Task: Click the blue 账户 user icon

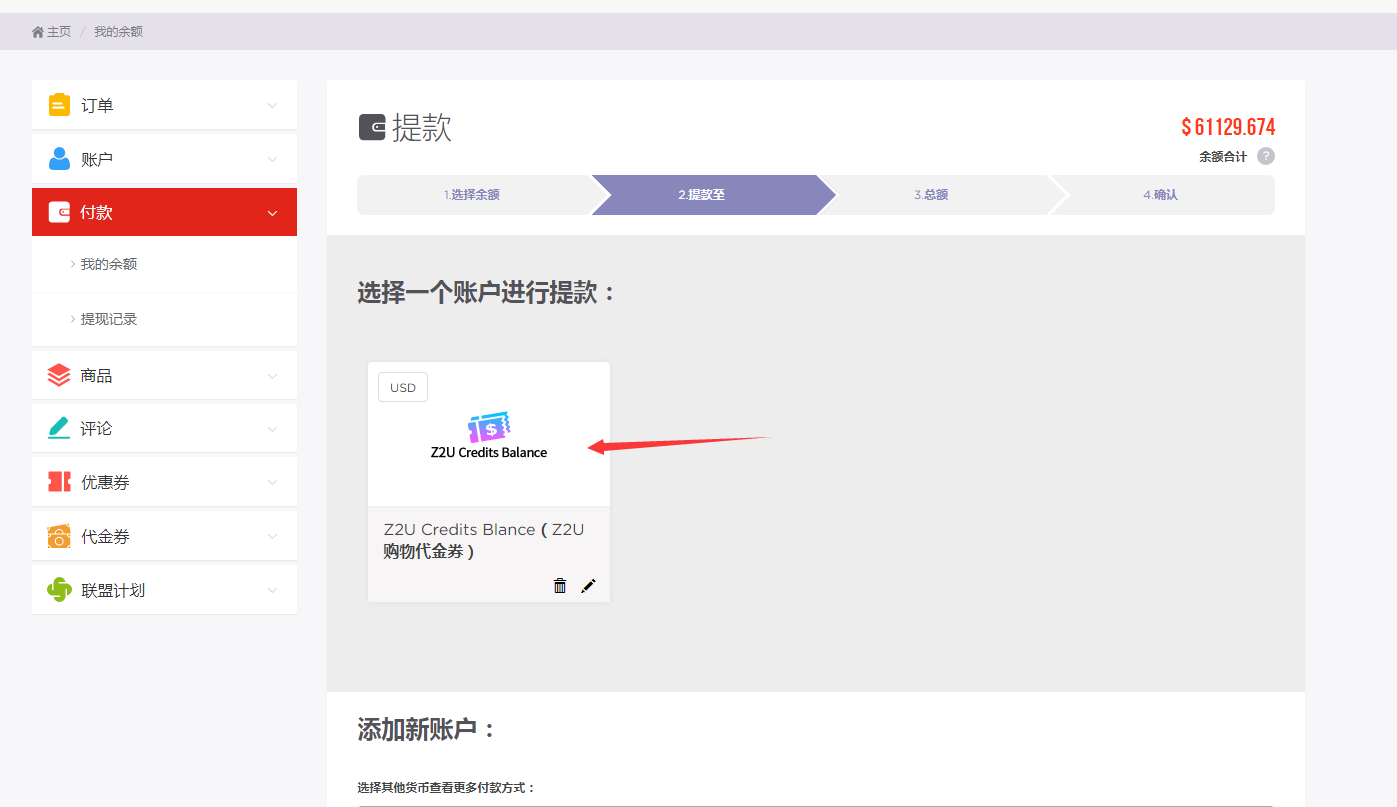Action: (x=59, y=159)
